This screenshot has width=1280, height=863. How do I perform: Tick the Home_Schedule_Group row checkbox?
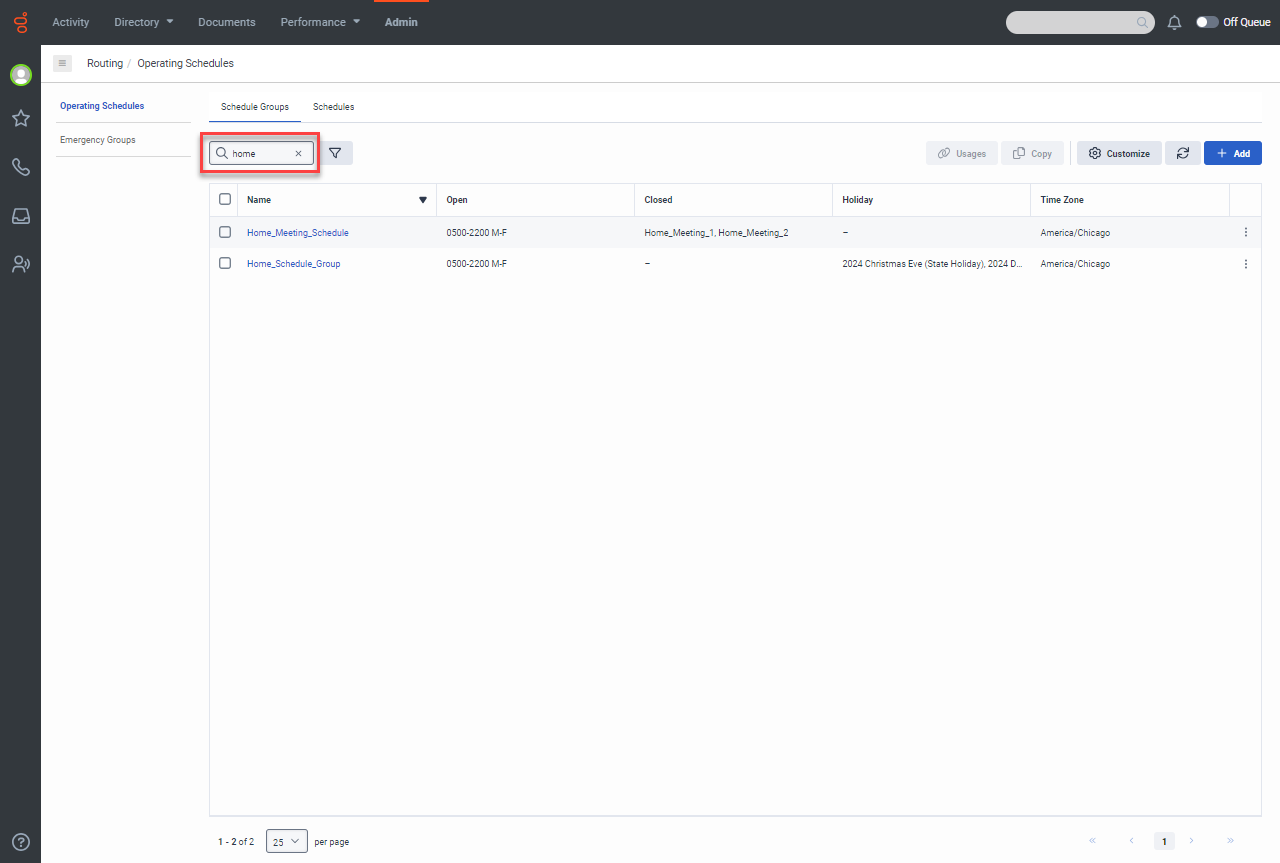tap(225, 263)
